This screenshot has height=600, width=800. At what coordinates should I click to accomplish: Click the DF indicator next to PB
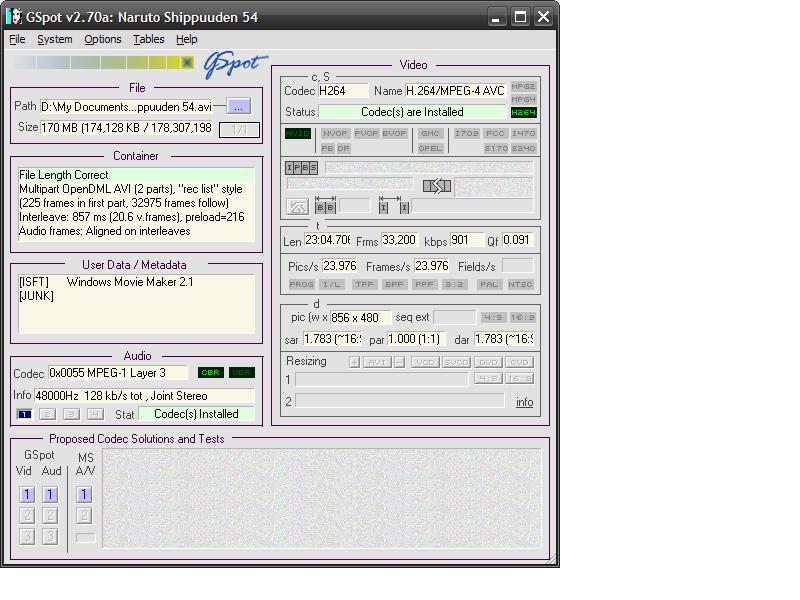[343, 148]
